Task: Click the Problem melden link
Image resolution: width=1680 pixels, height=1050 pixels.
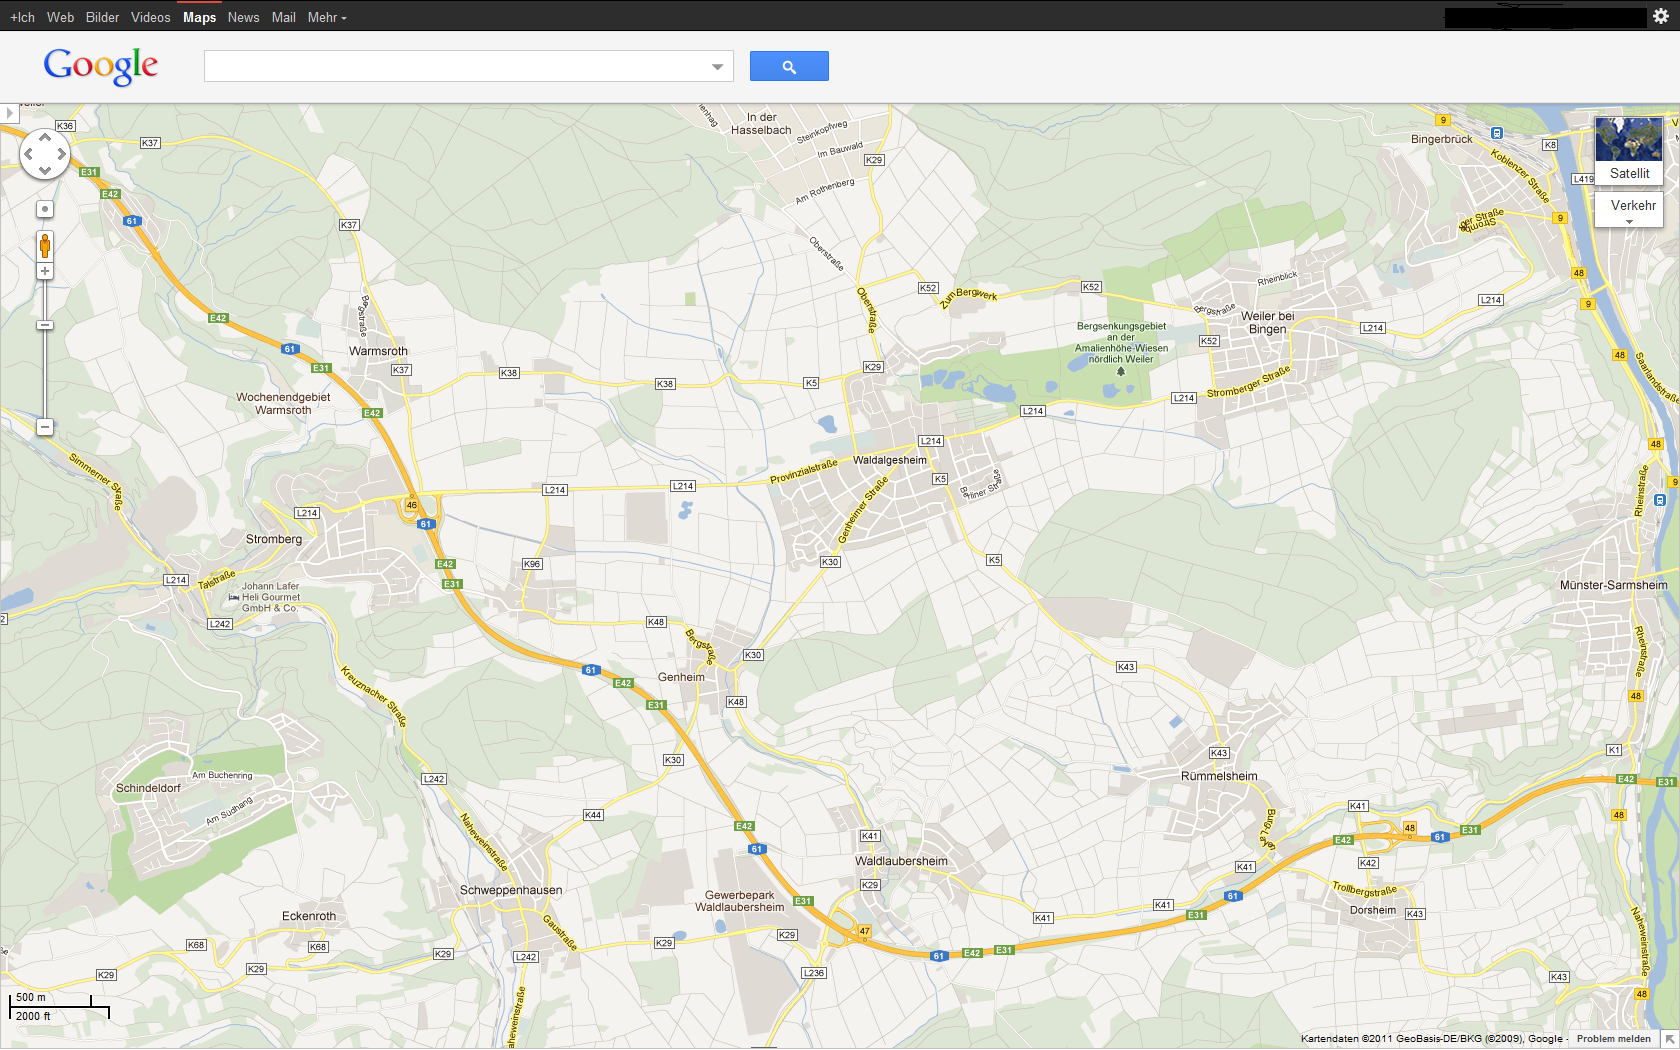Action: point(1613,1039)
